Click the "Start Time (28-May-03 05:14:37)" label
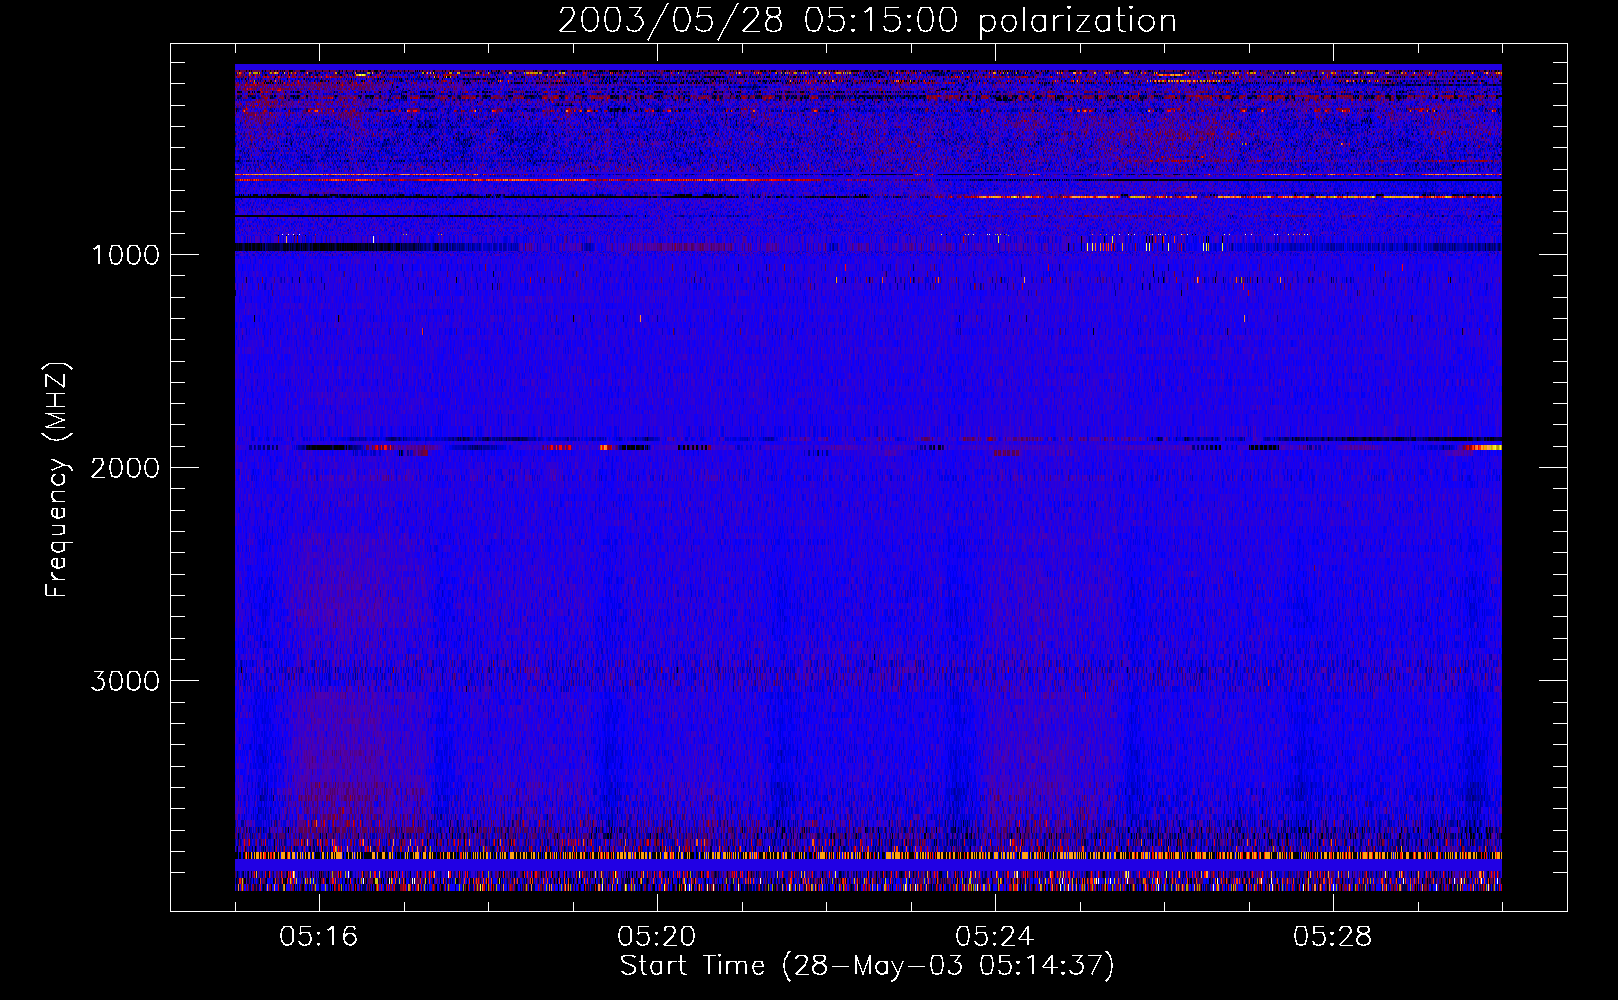 pyautogui.click(x=867, y=966)
